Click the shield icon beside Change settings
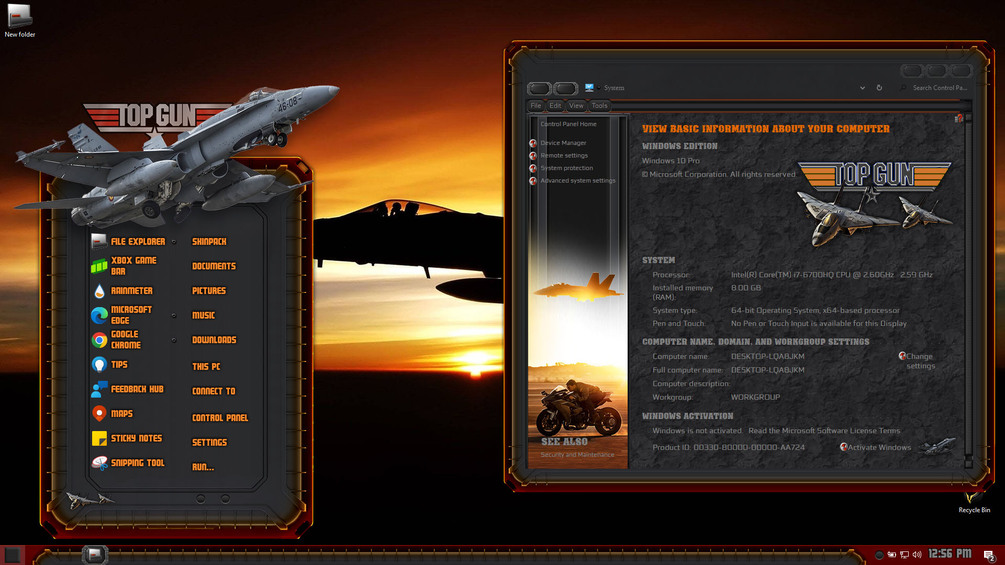Viewport: 1005px width, 565px height. [x=902, y=356]
